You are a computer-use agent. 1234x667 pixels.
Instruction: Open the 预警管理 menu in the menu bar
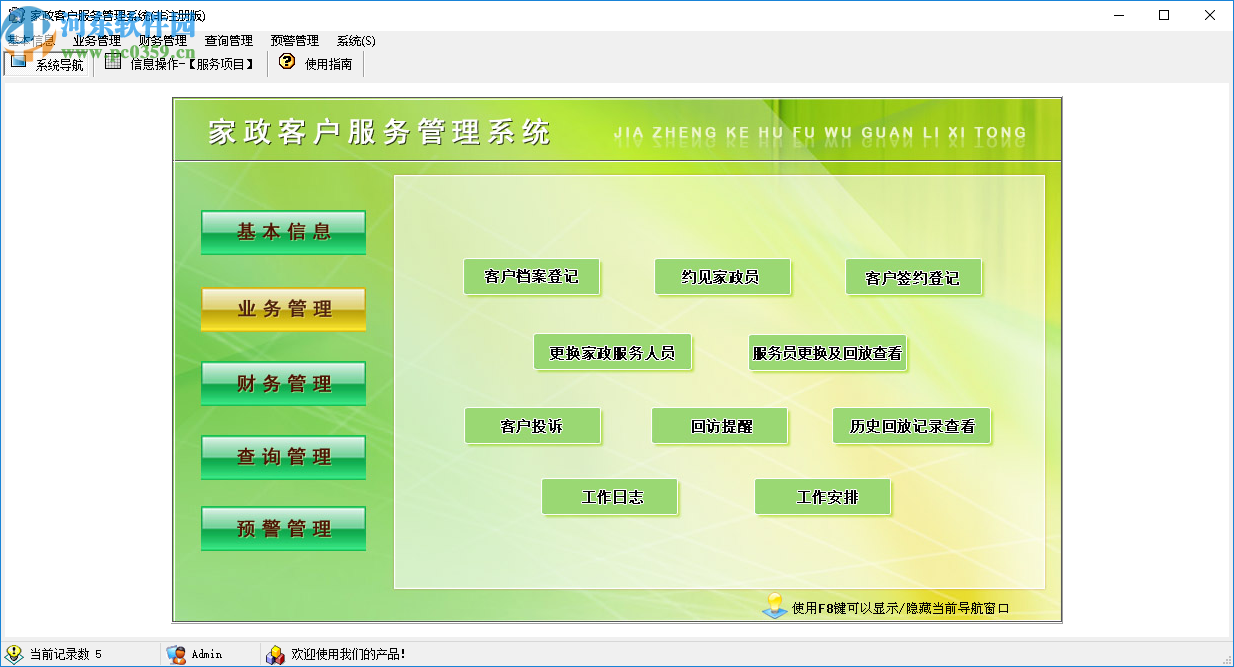tap(293, 41)
